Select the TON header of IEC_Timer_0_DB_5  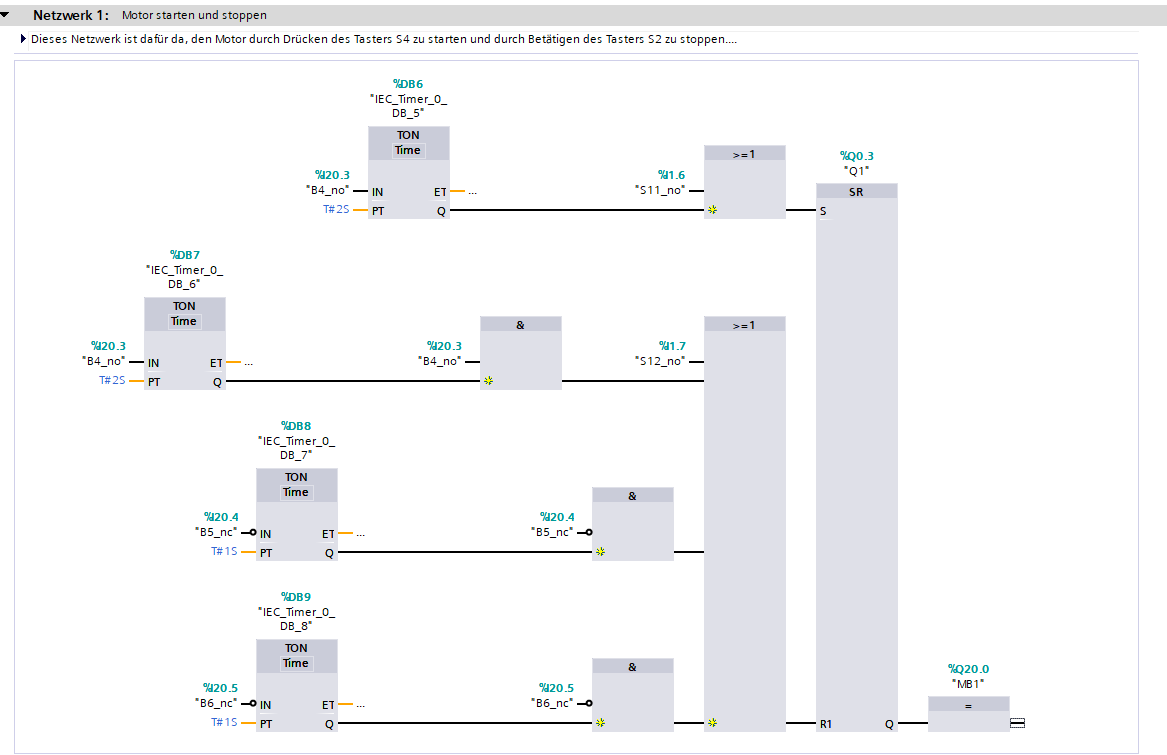(x=408, y=135)
